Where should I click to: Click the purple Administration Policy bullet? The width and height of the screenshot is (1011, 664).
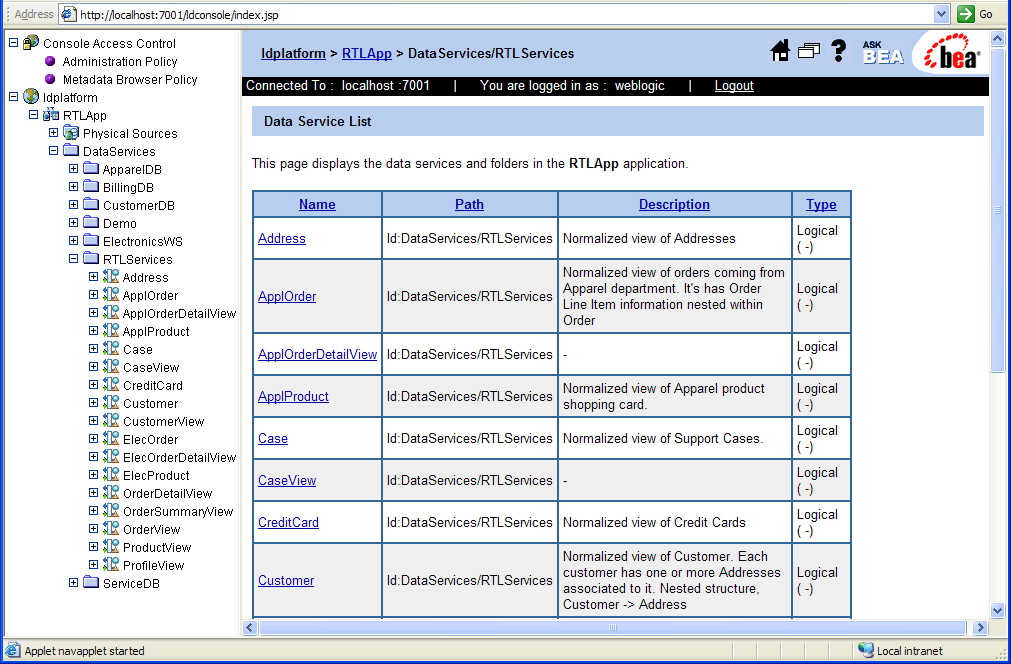(x=50, y=61)
